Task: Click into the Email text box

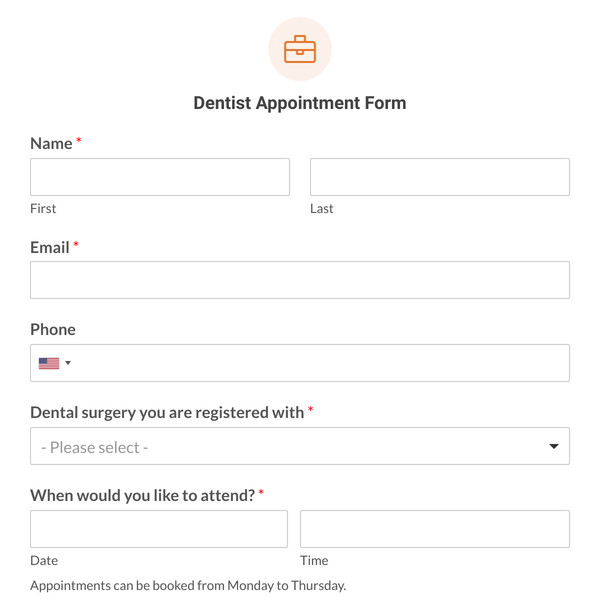Action: tap(300, 280)
